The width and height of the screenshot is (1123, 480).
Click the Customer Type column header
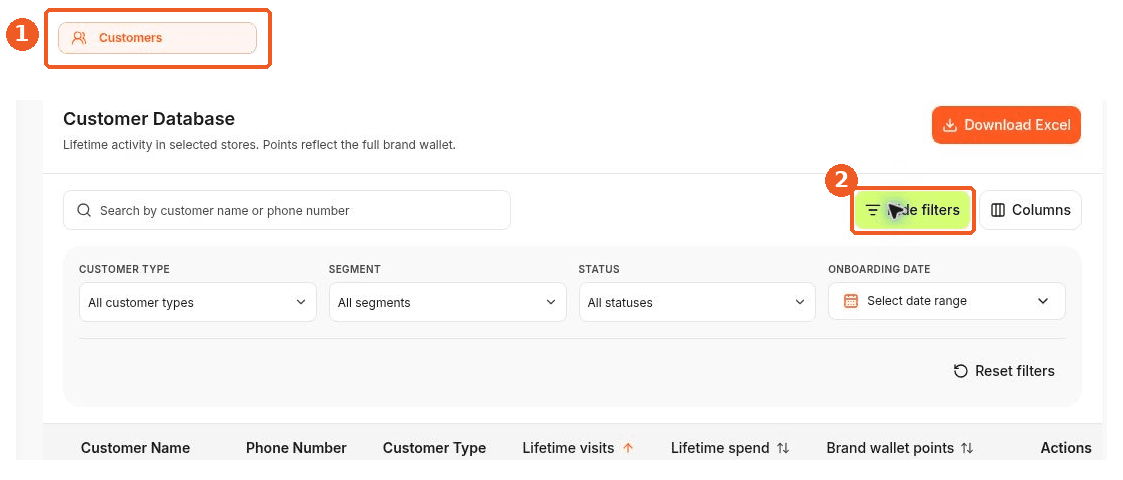434,448
